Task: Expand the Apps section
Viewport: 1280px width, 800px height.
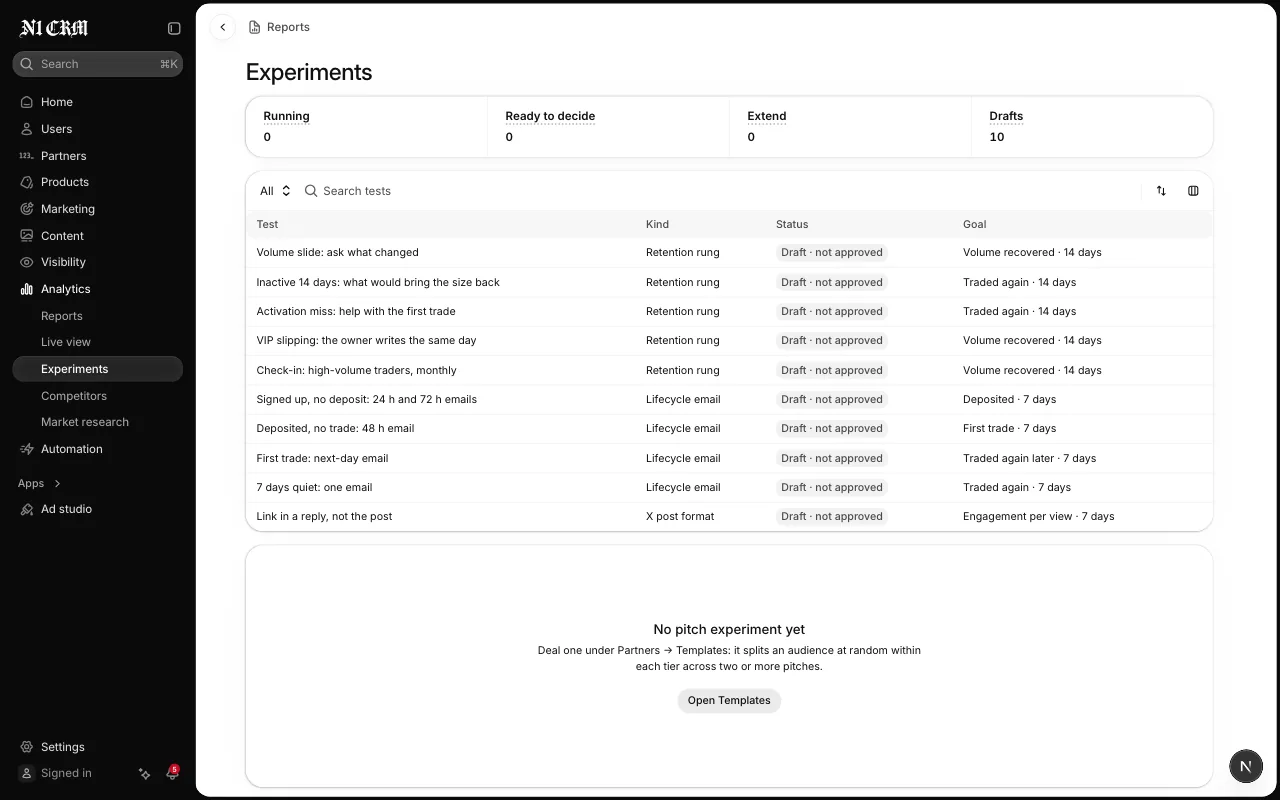Action: (40, 483)
